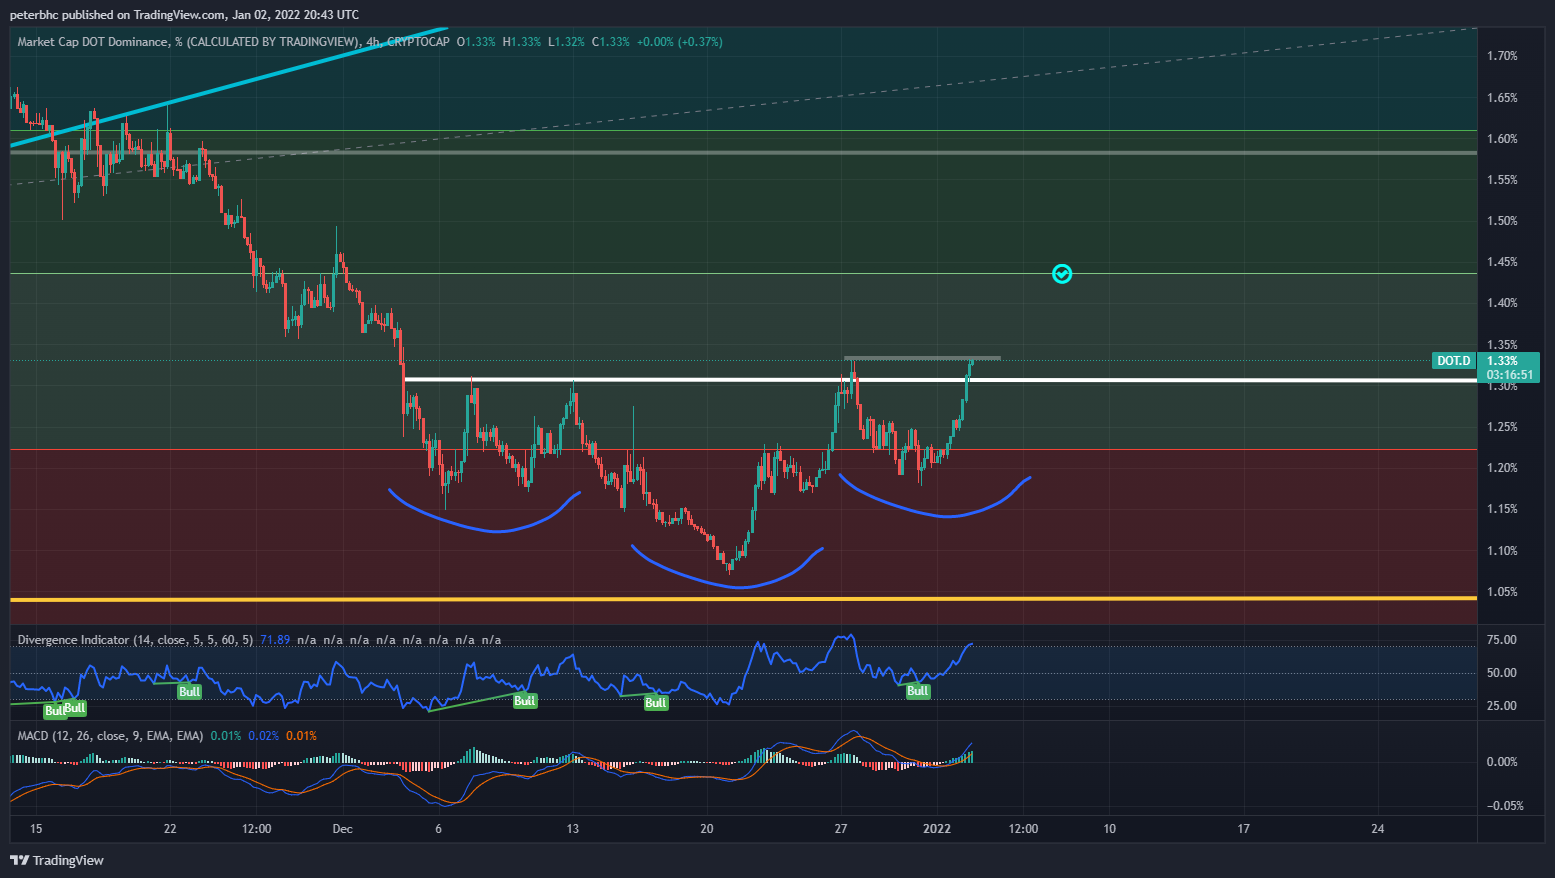The height and width of the screenshot is (878, 1555).
Task: Click the 13 date on time axis
Action: [573, 829]
